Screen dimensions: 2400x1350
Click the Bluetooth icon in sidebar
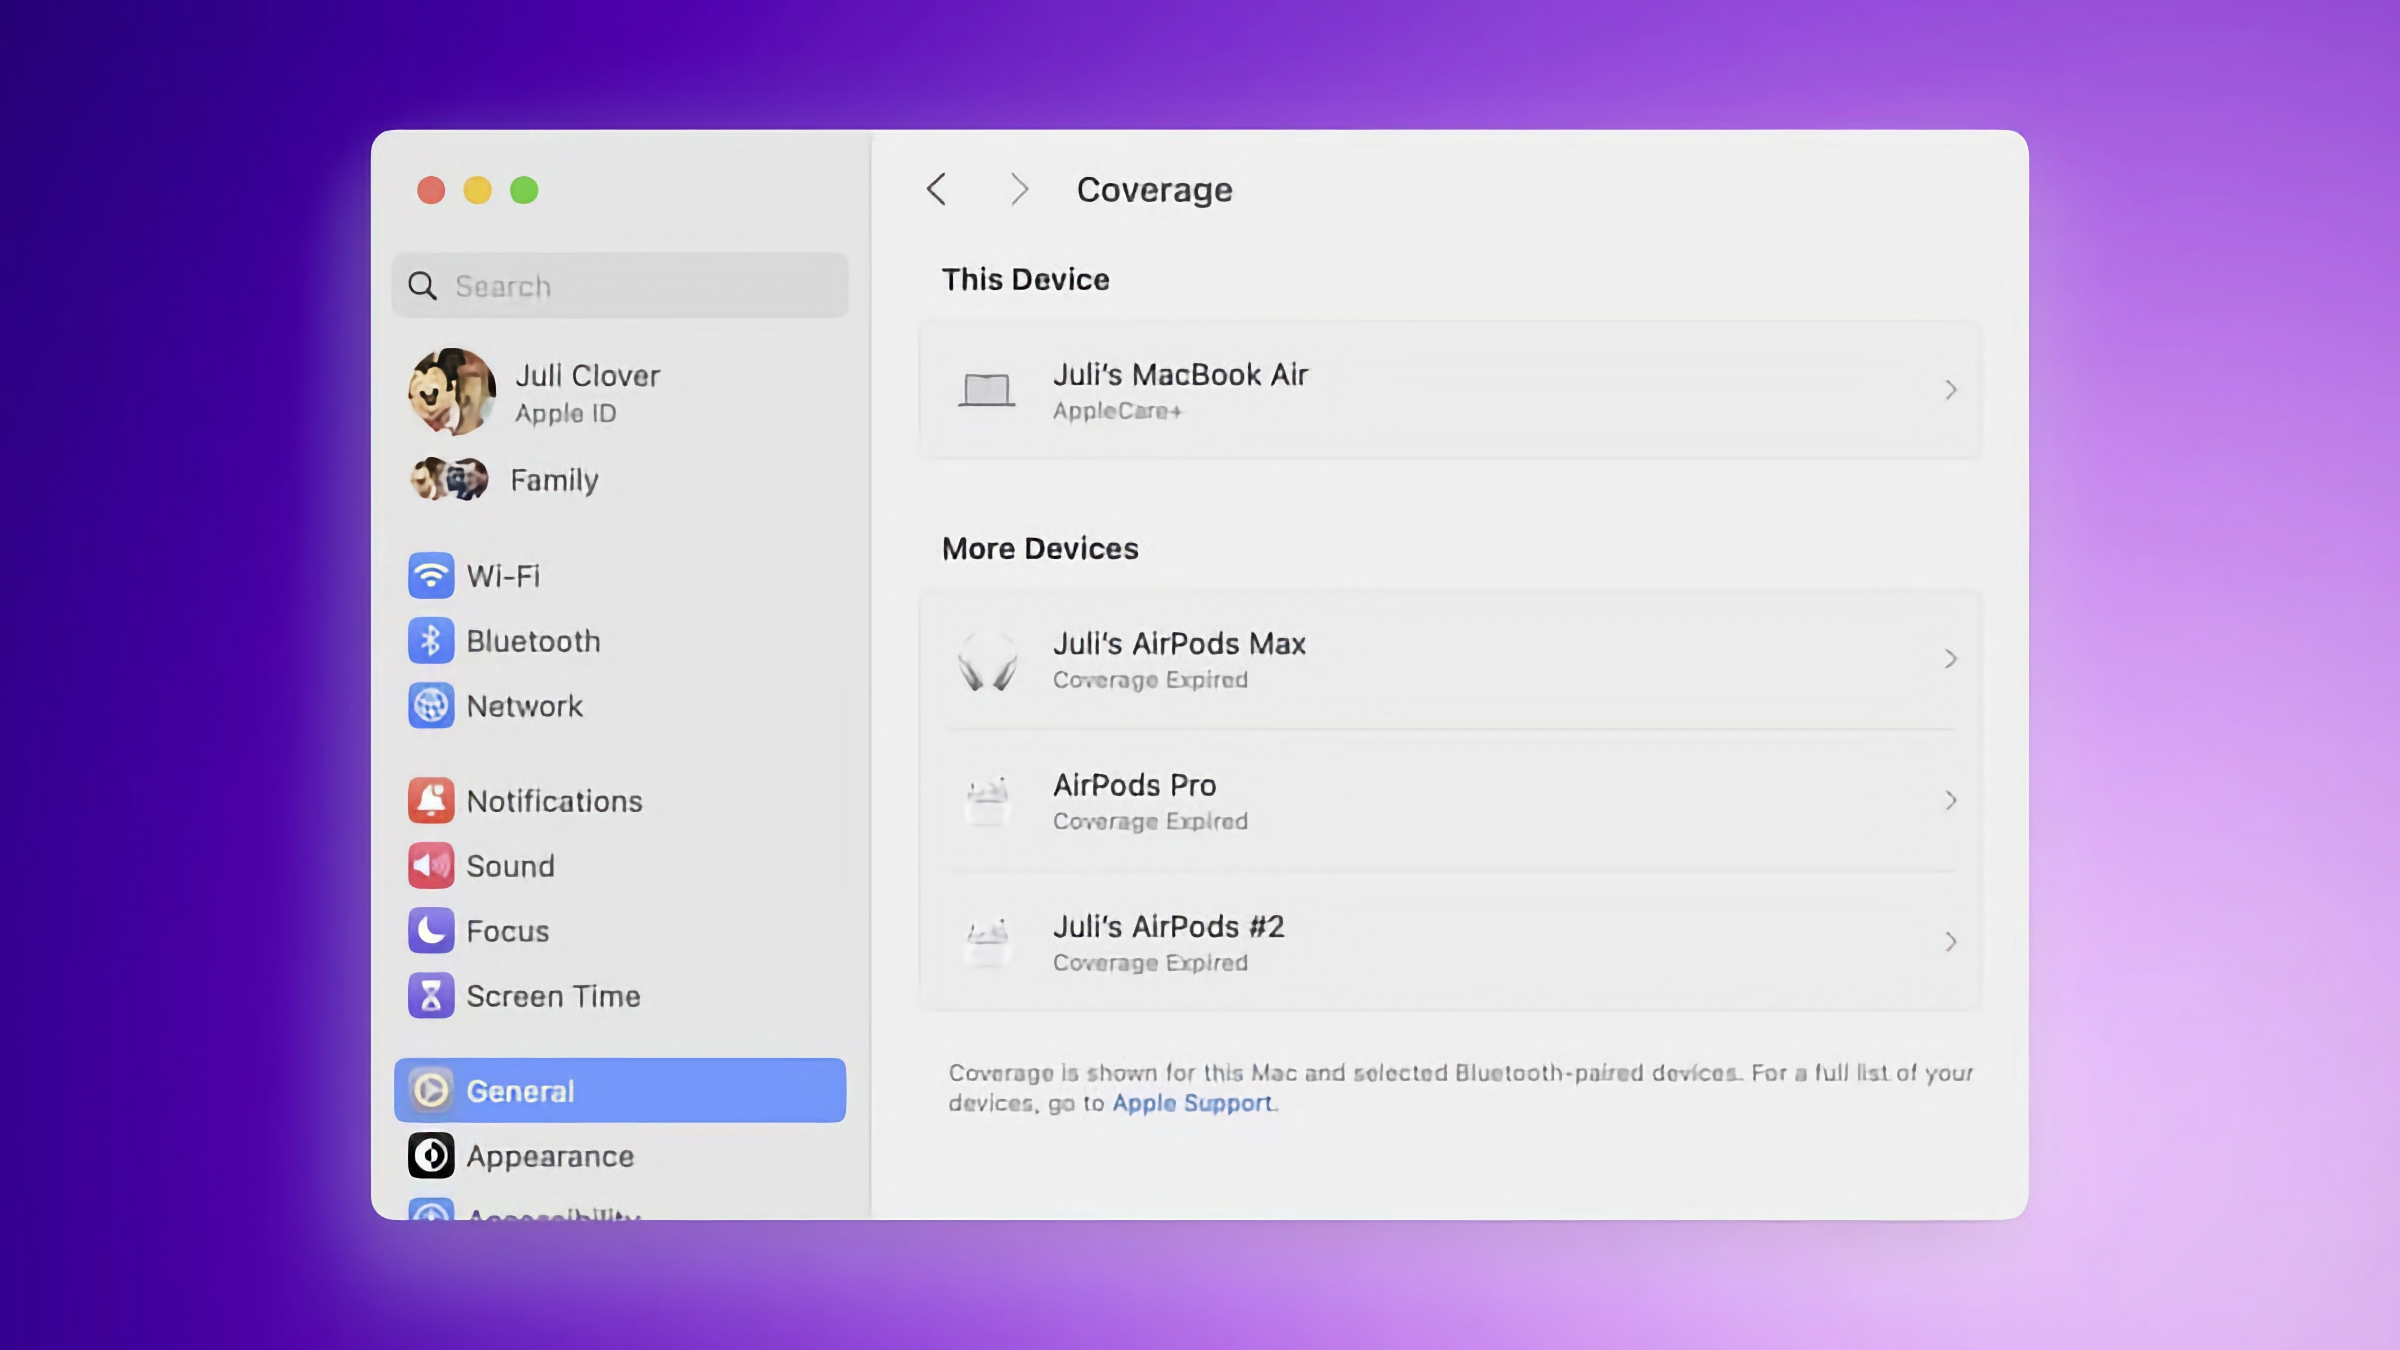[x=431, y=641]
